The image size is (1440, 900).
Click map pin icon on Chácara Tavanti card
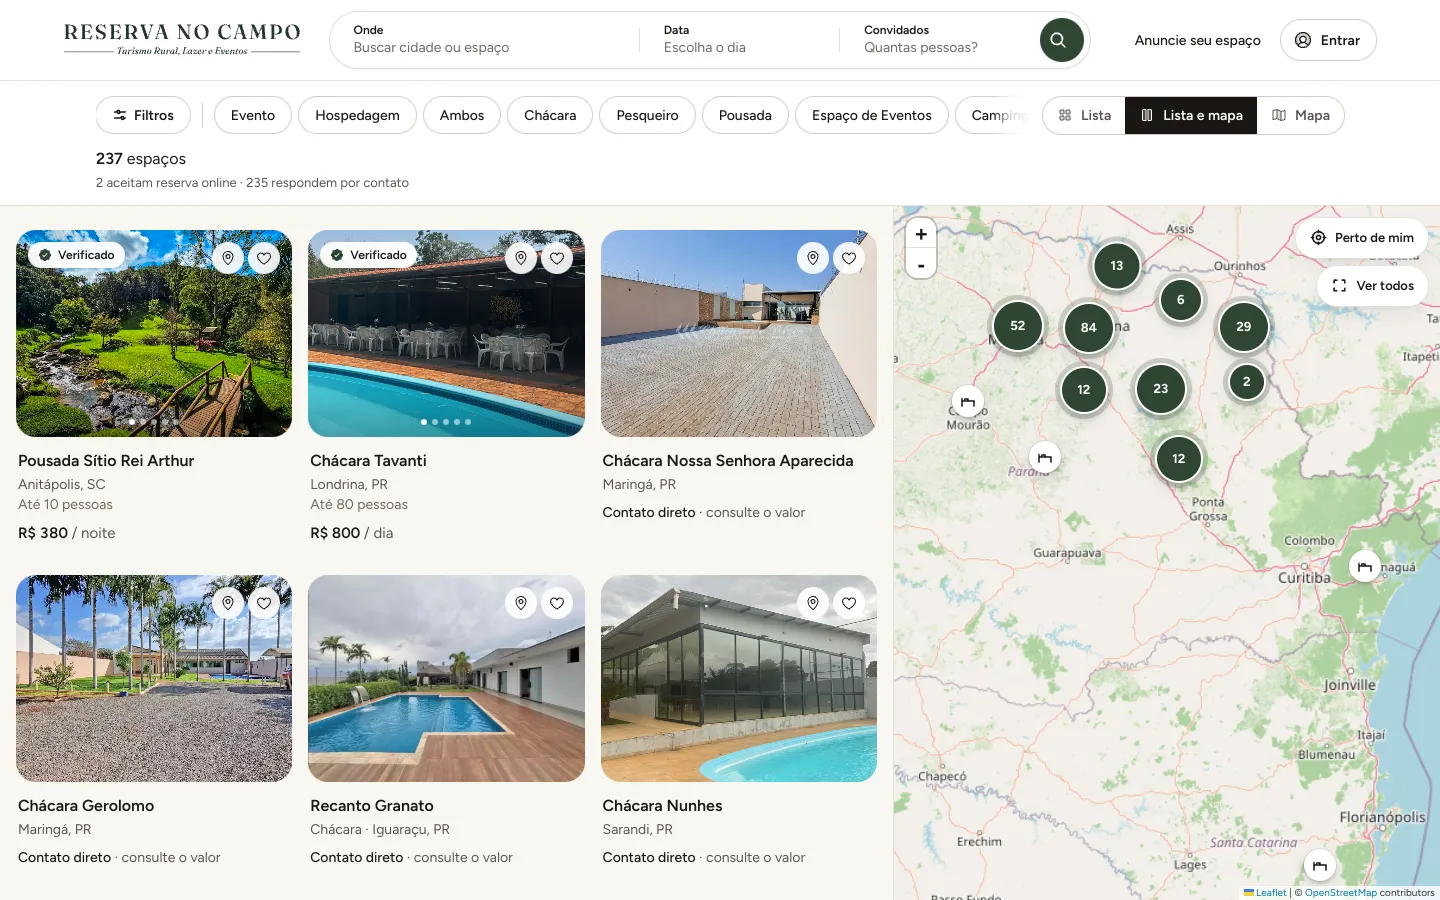pyautogui.click(x=521, y=258)
